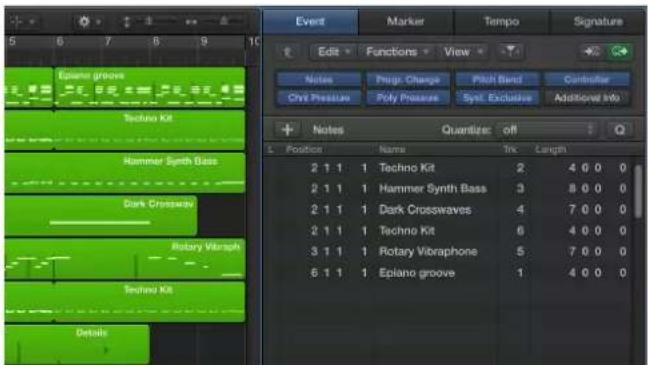Screen dimensions: 648x365
Task: Click the plus button to add an event
Action: pos(287,130)
